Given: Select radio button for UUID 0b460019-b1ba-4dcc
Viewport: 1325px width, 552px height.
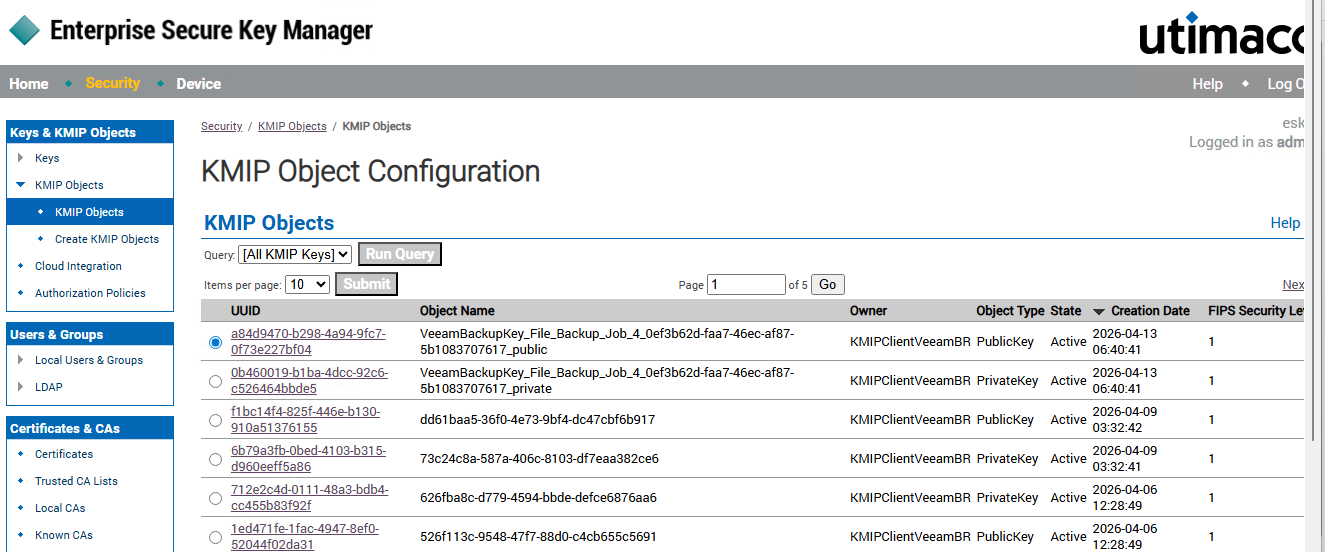Looking at the screenshot, I should [x=216, y=381].
